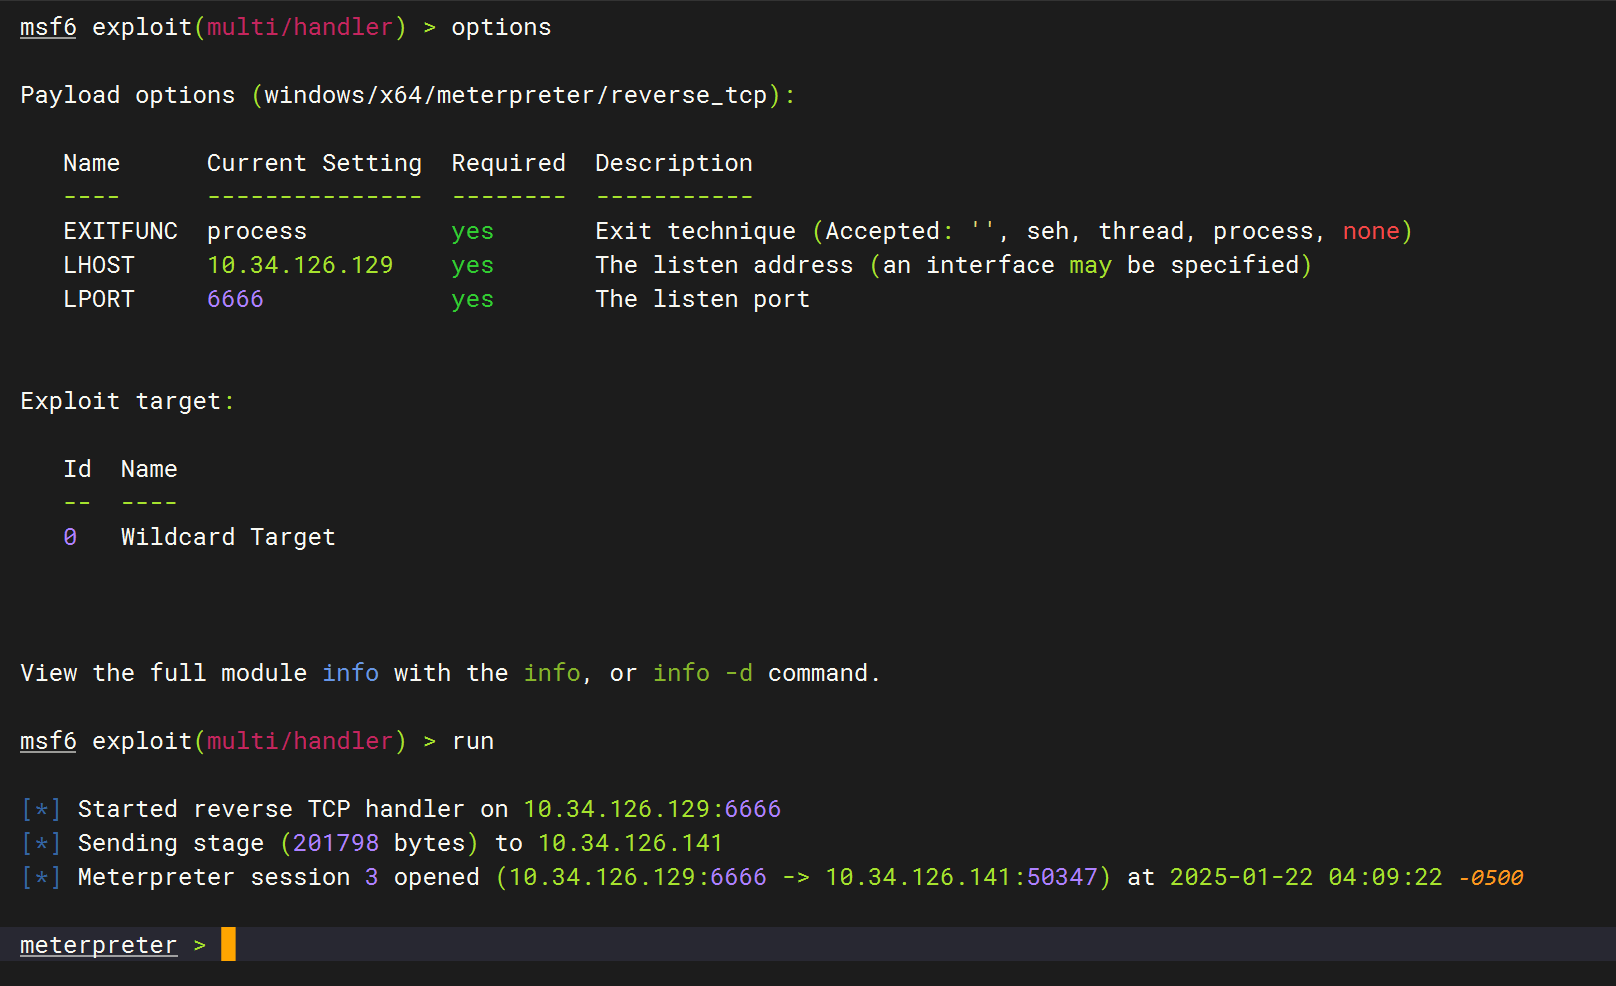Click the stage size 201798

coord(336,843)
